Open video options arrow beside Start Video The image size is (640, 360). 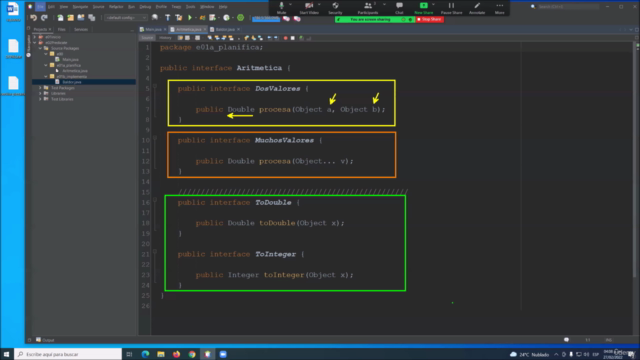click(x=319, y=4)
